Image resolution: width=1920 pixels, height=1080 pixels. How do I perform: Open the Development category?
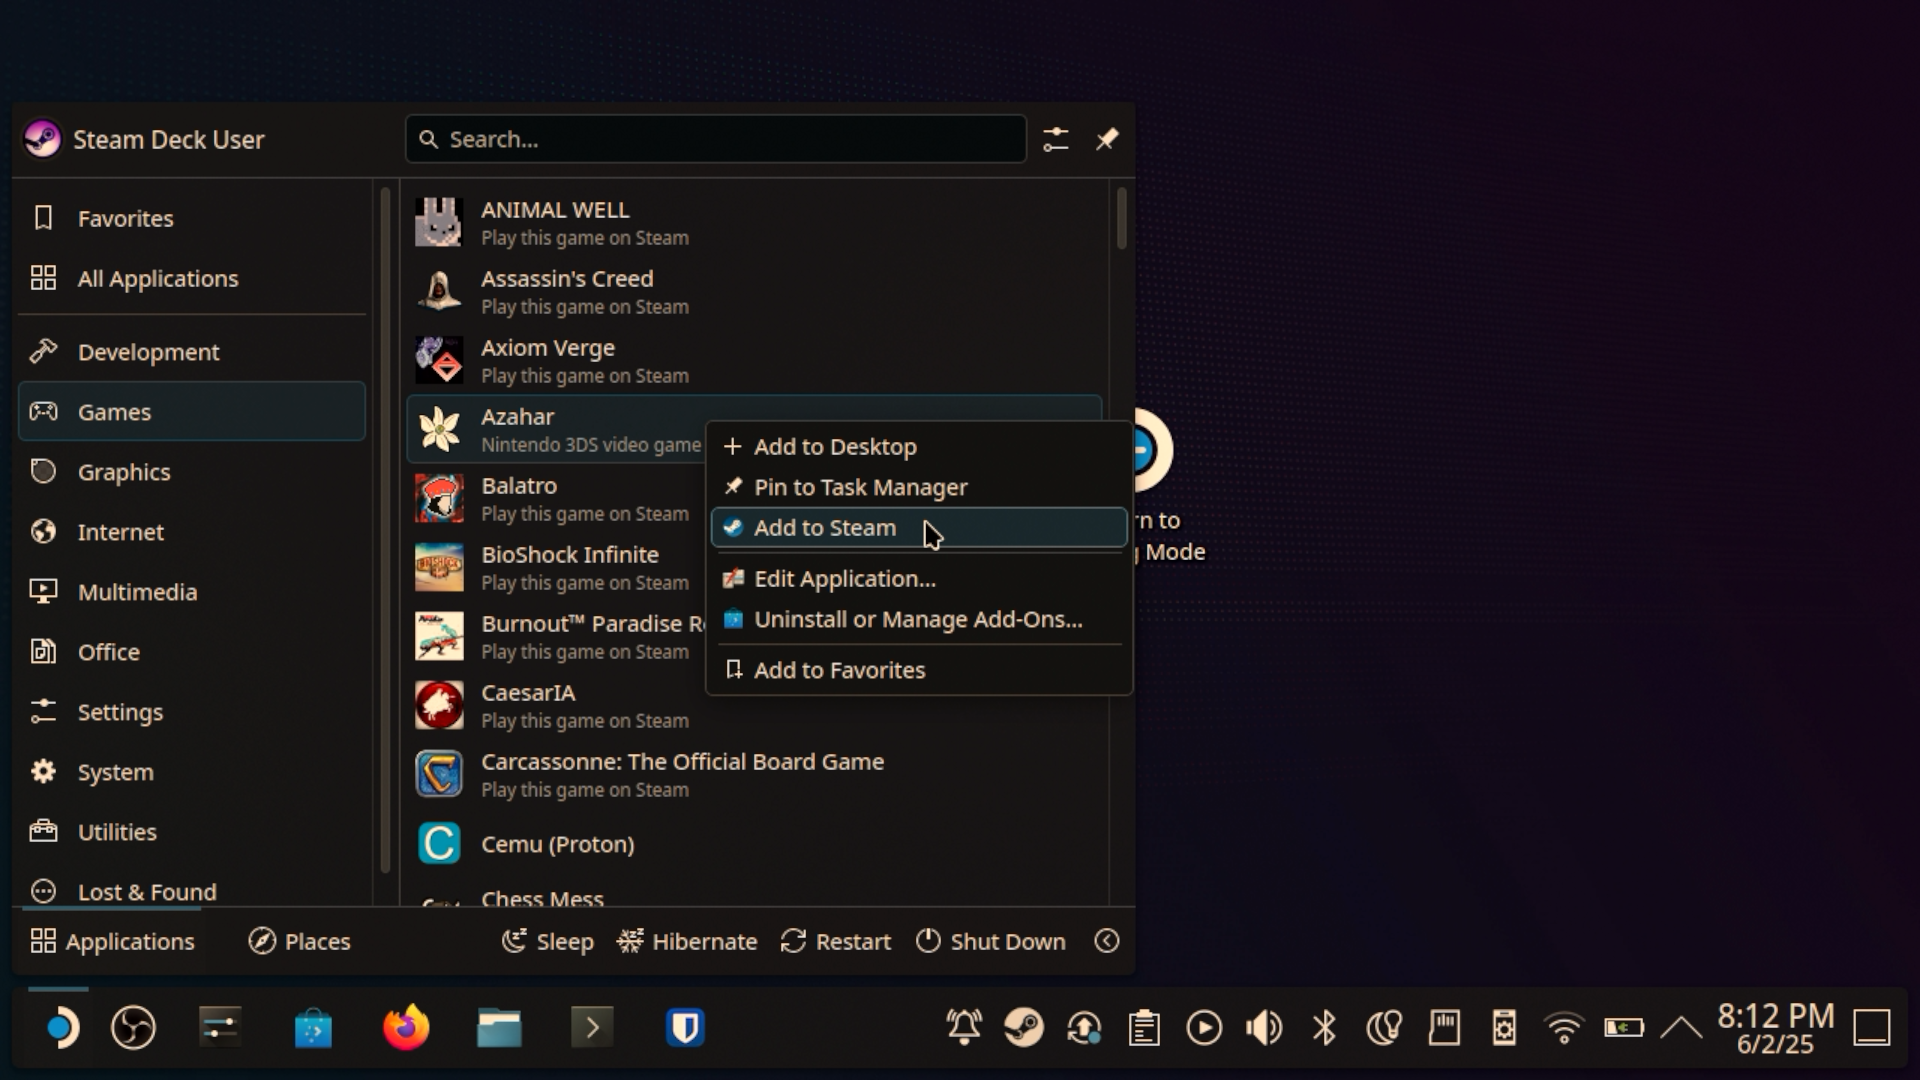[x=192, y=352]
